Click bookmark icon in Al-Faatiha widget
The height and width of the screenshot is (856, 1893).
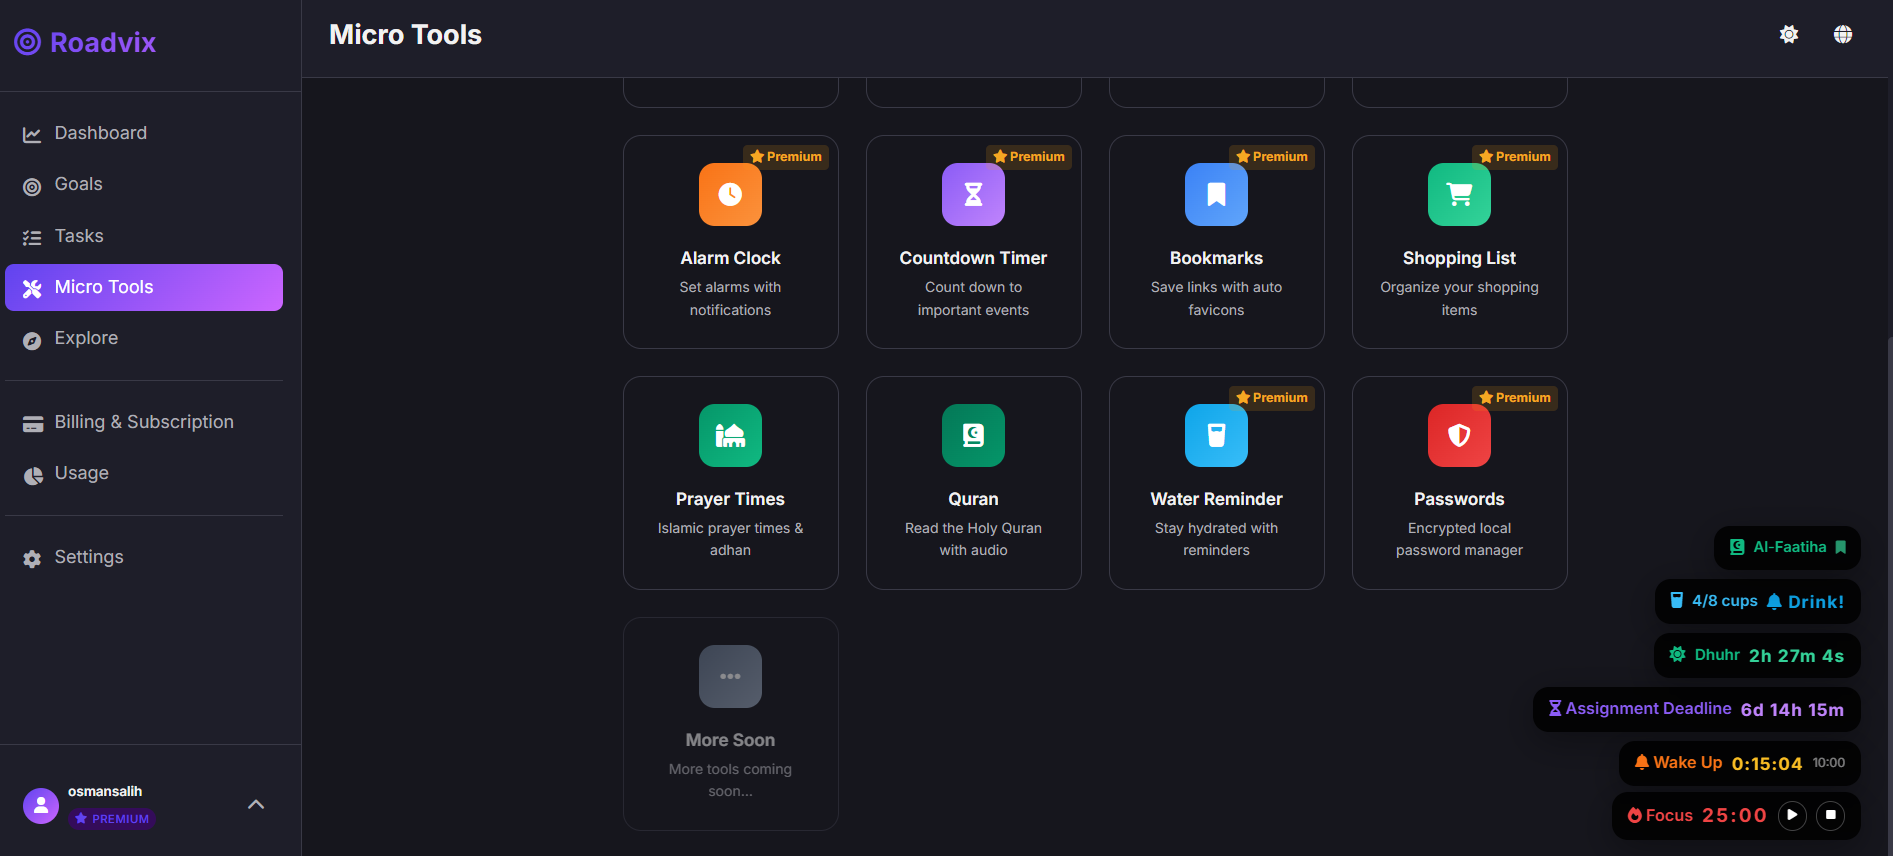(1840, 547)
